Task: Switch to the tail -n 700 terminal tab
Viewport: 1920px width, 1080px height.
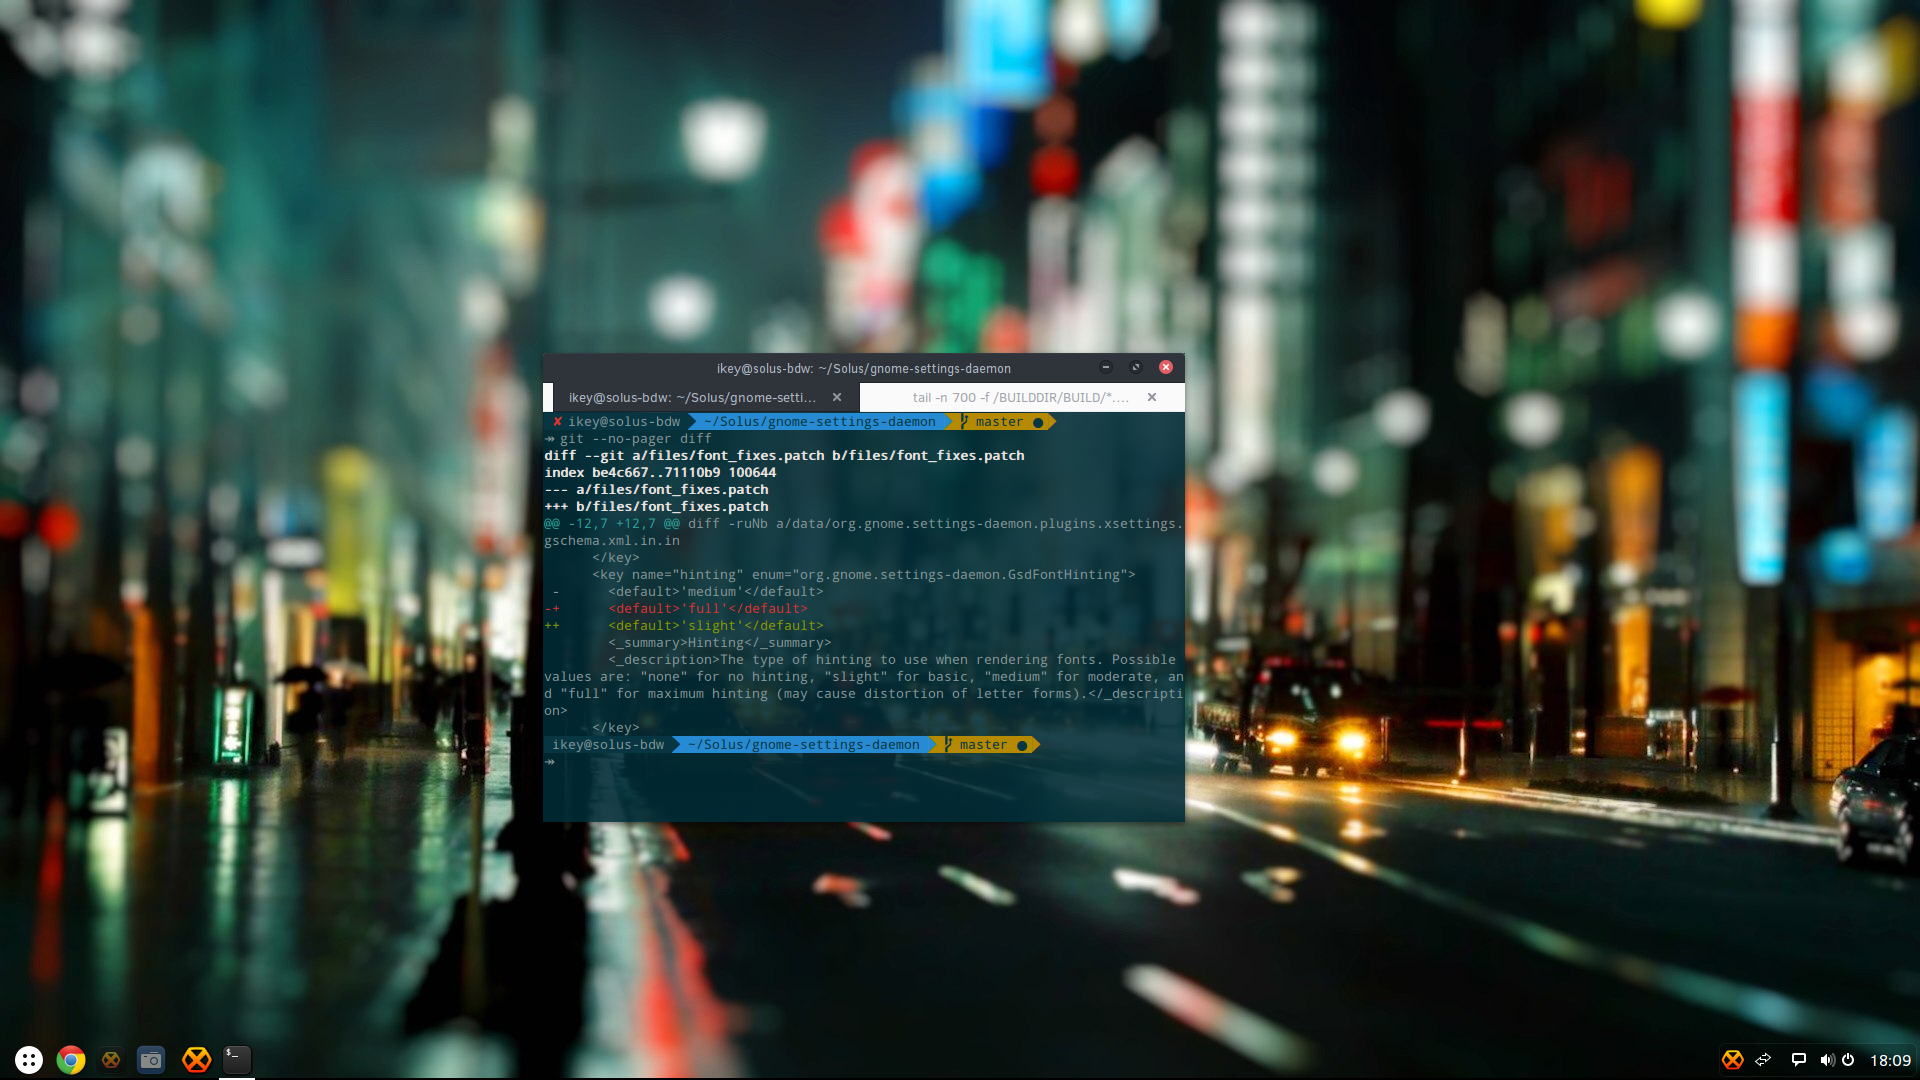Action: pos(1020,398)
